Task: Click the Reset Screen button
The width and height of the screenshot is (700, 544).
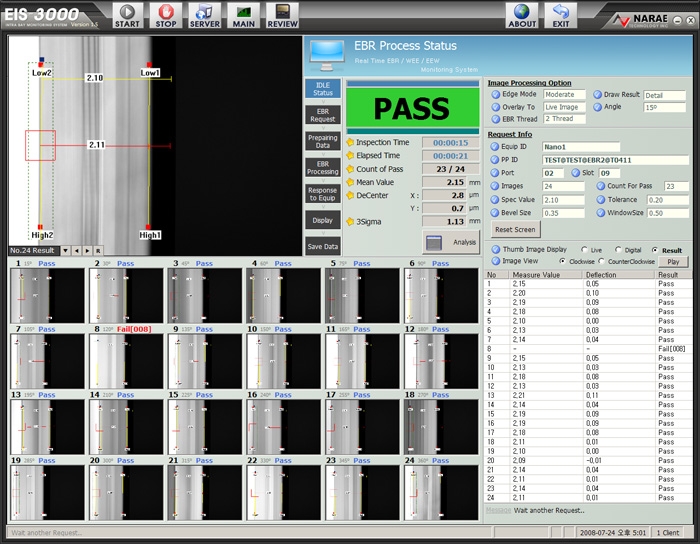Action: [515, 229]
